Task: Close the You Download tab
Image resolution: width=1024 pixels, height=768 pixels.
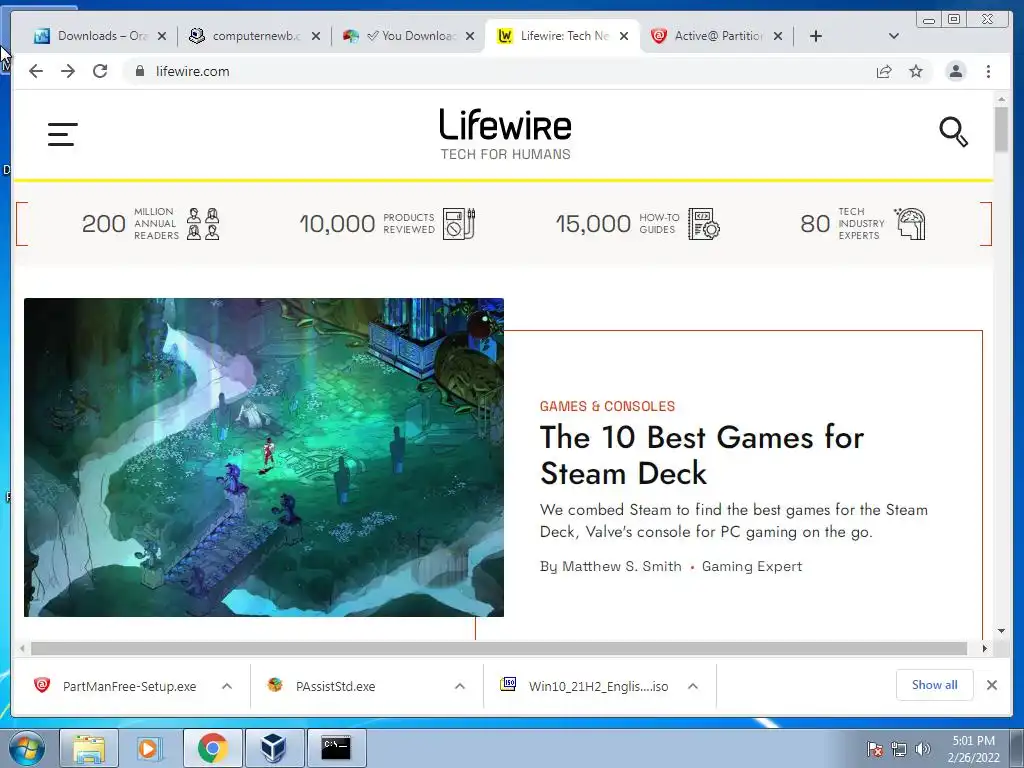Action: point(470,37)
